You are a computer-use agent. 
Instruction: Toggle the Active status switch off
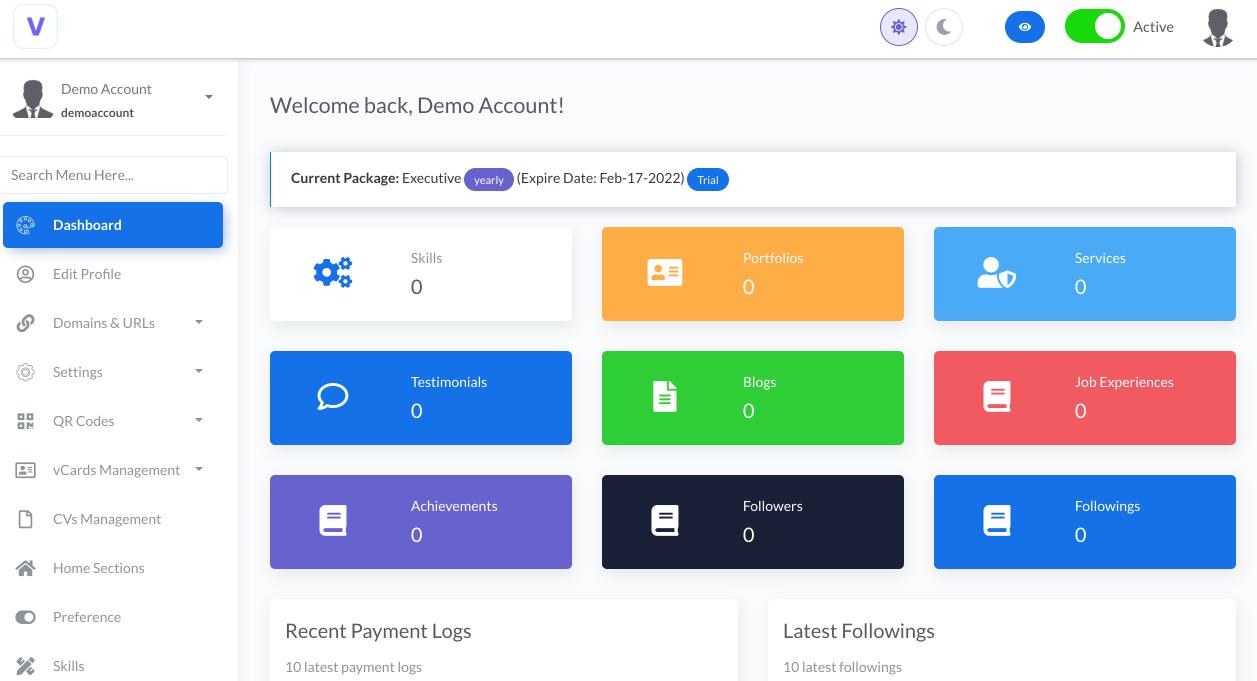[x=1095, y=27]
